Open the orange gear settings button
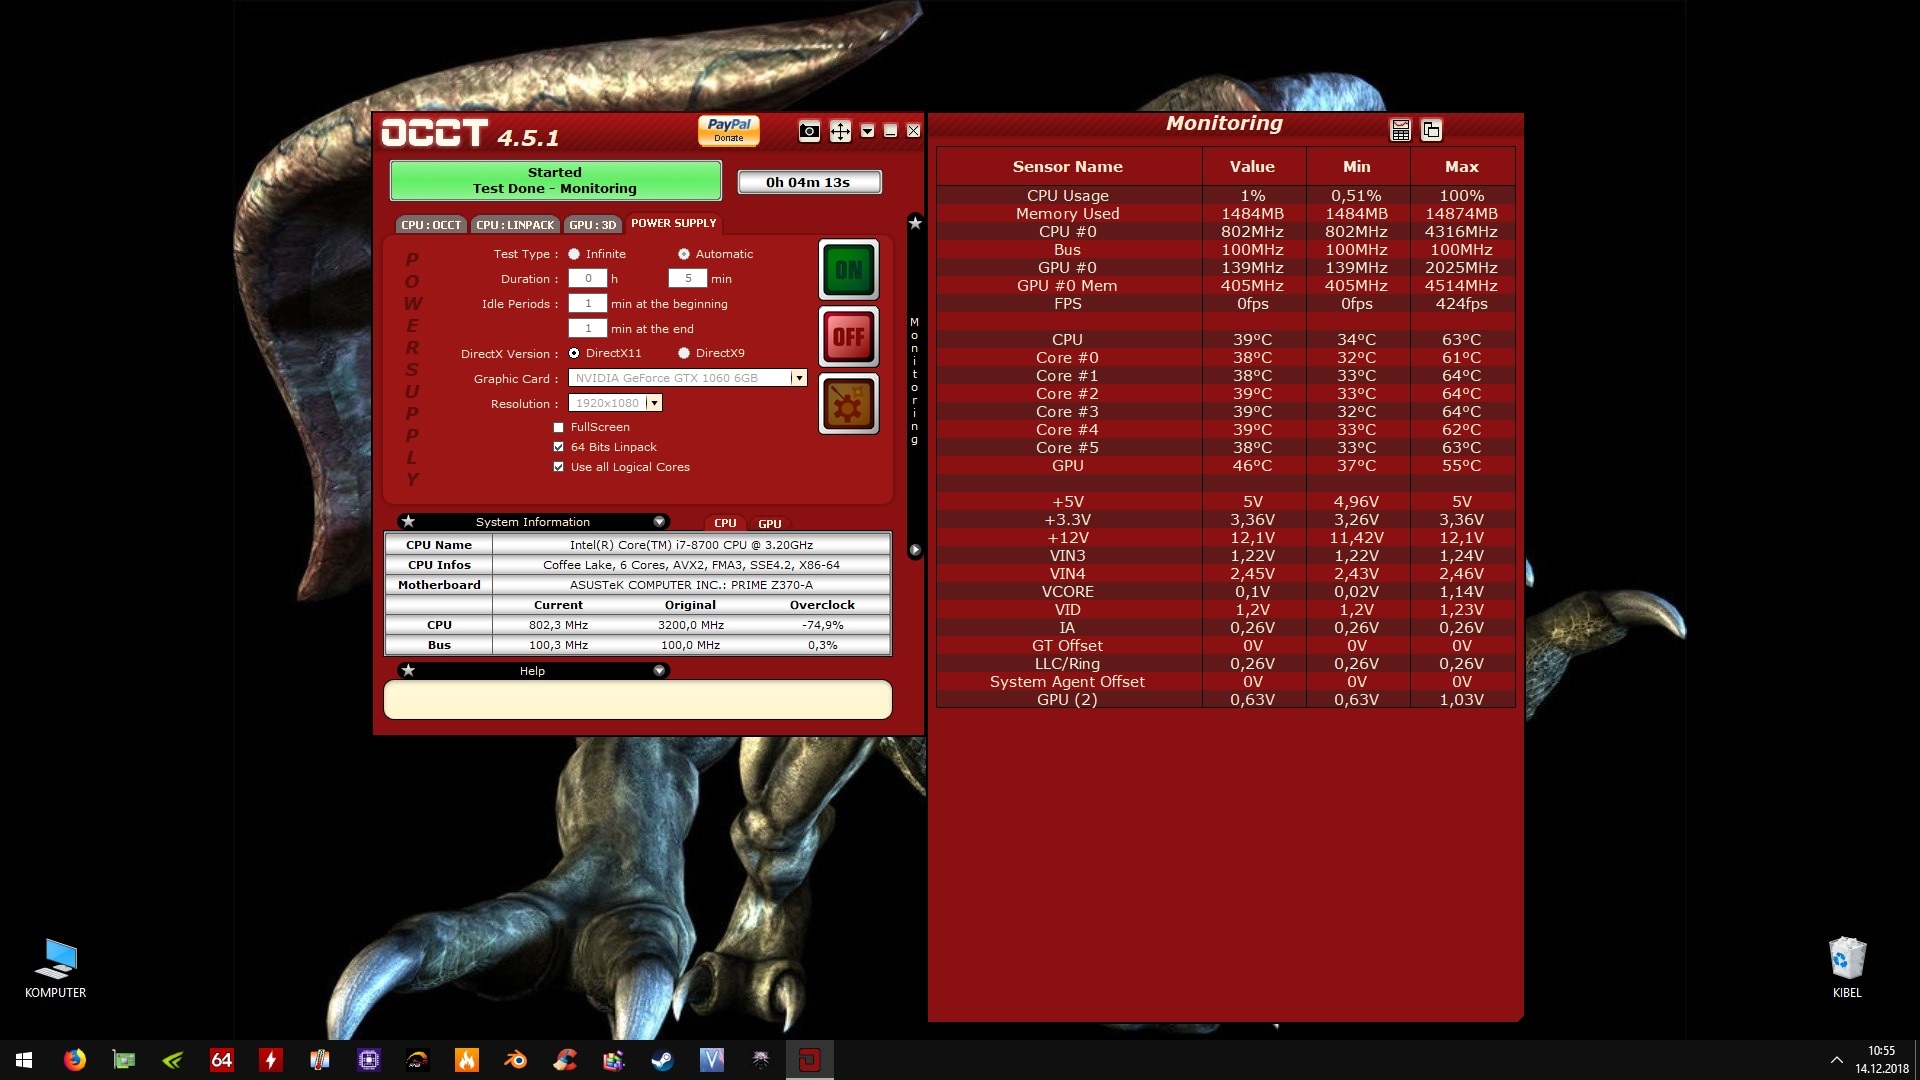The width and height of the screenshot is (1920, 1080). click(x=848, y=404)
